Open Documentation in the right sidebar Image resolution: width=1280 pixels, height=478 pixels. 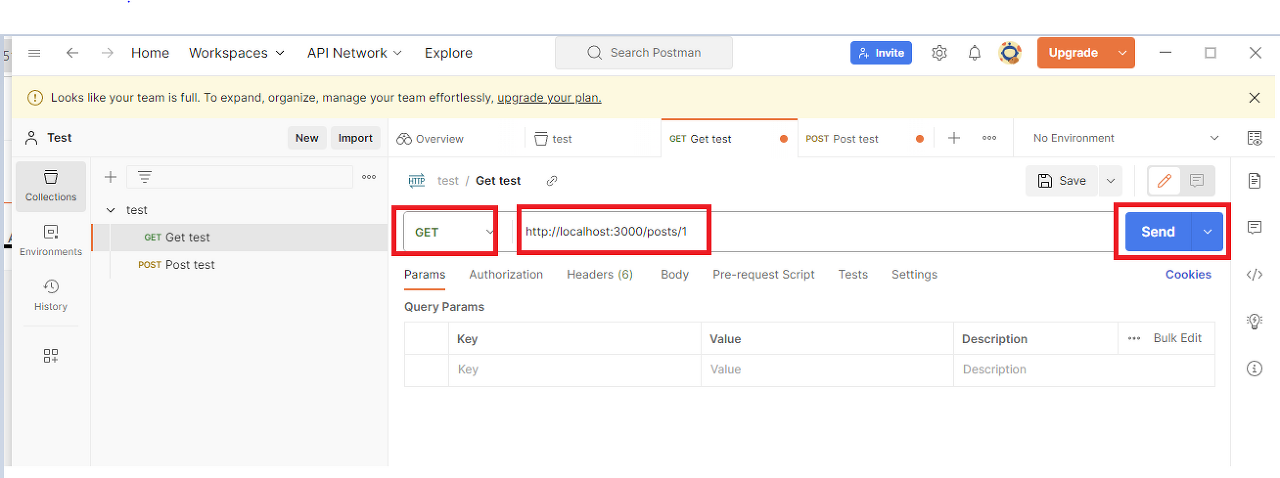1255,181
